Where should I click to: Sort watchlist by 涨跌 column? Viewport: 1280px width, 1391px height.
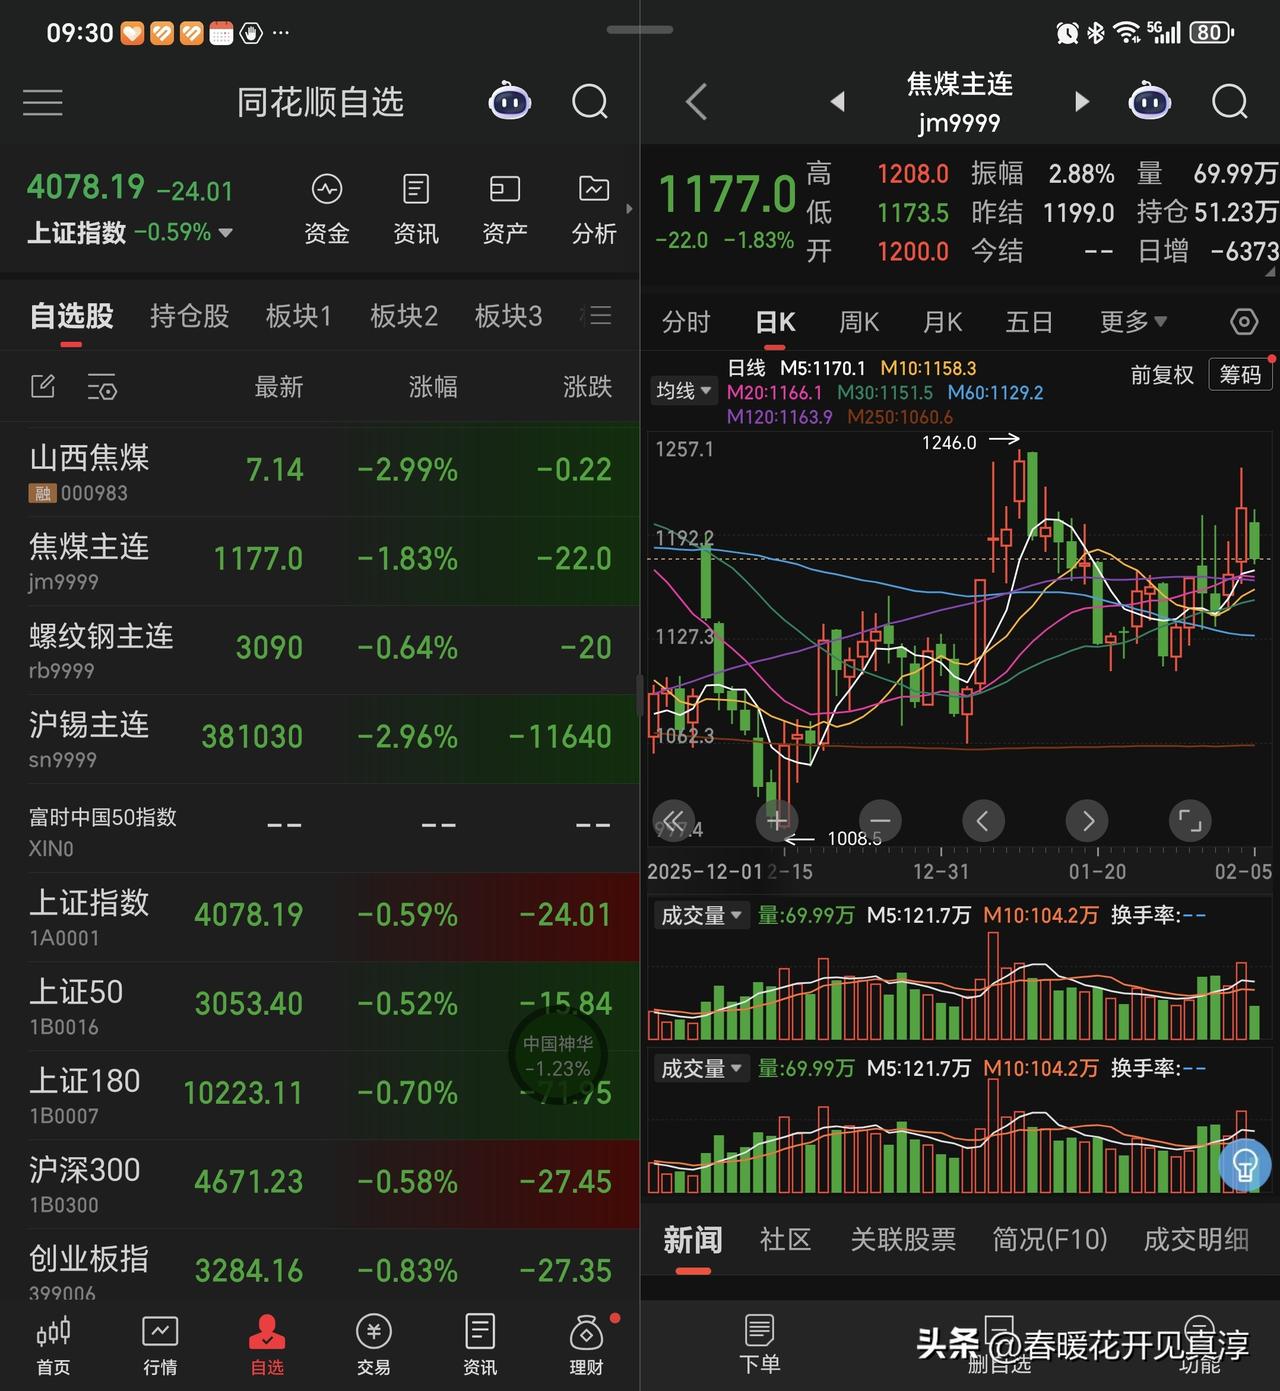[x=587, y=387]
